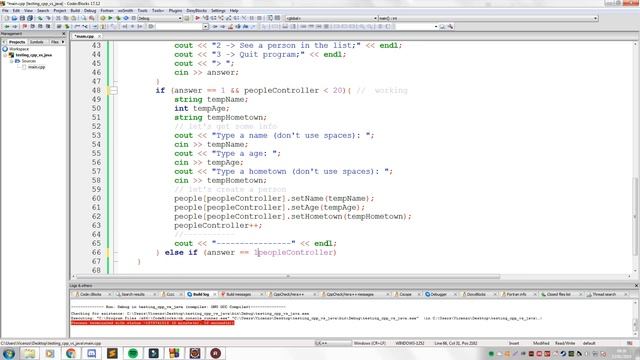Open the Debug menu
The height and width of the screenshot is (360, 640).
pyautogui.click(x=90, y=11)
